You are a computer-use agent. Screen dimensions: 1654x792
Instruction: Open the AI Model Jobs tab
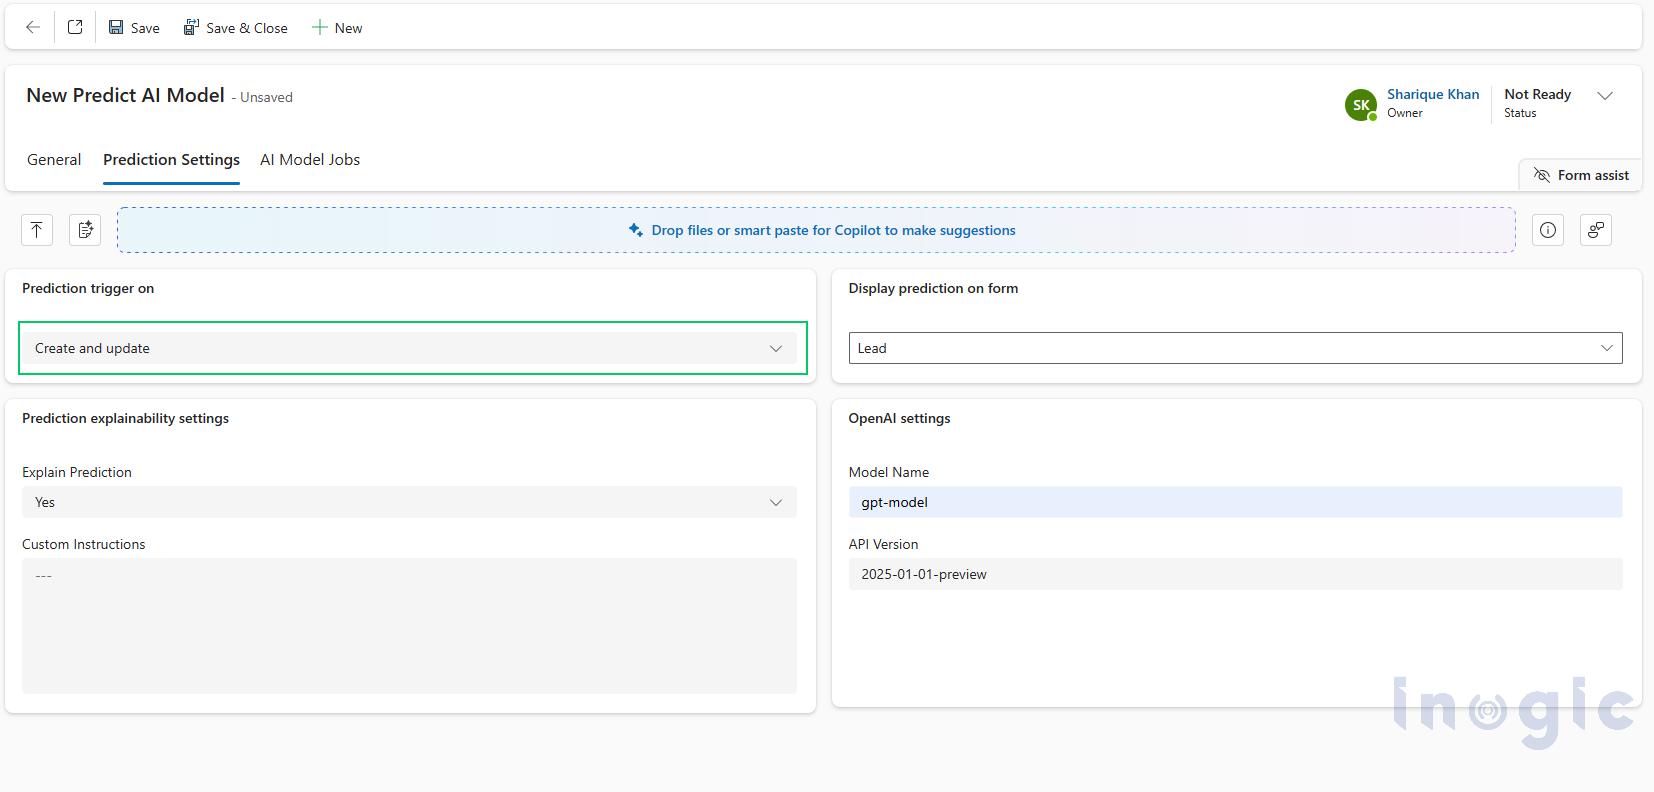tap(310, 160)
